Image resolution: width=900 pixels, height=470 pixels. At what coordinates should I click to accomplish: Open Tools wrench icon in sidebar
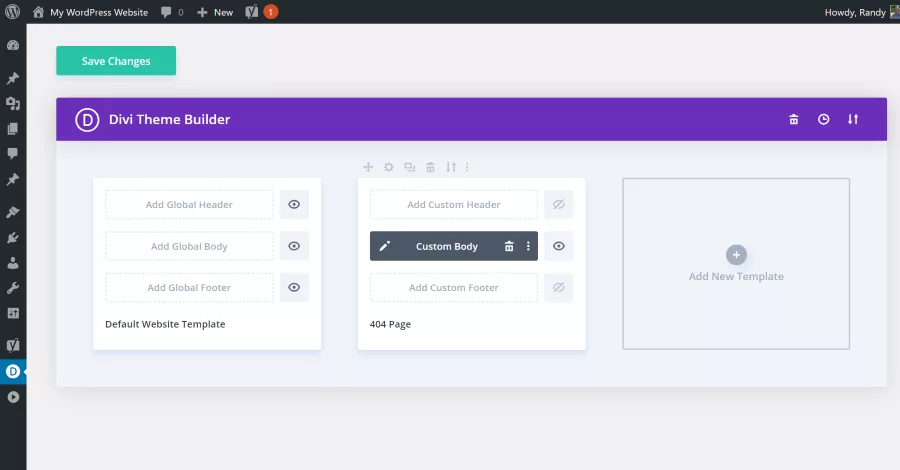click(13, 288)
